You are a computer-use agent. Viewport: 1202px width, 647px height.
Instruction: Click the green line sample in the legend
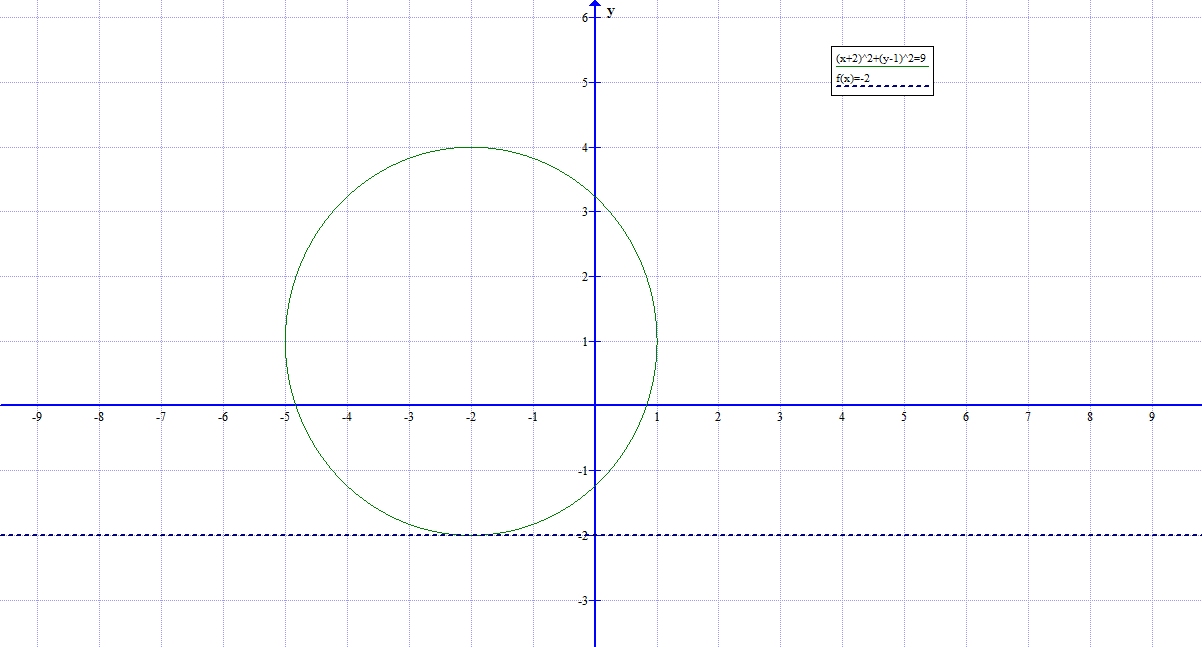click(881, 67)
